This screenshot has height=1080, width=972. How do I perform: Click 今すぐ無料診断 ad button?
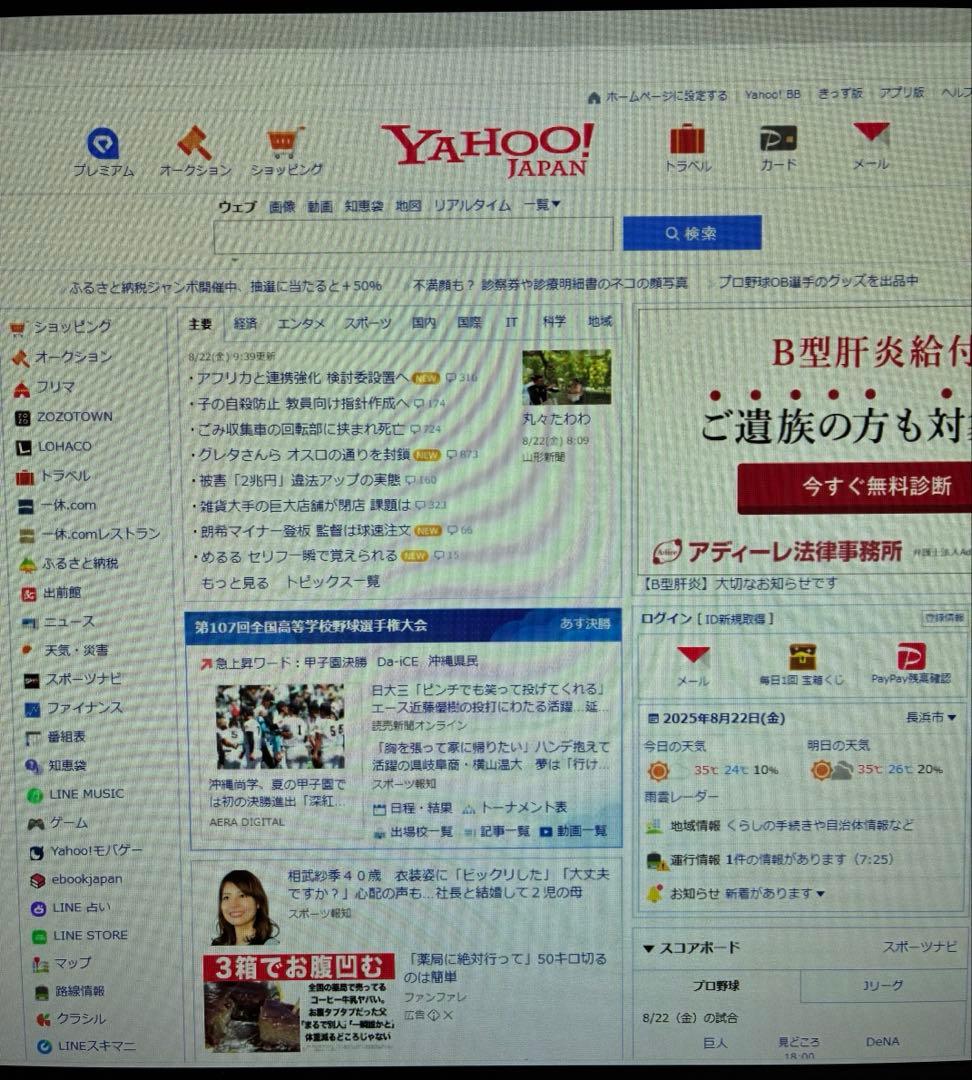(x=856, y=487)
